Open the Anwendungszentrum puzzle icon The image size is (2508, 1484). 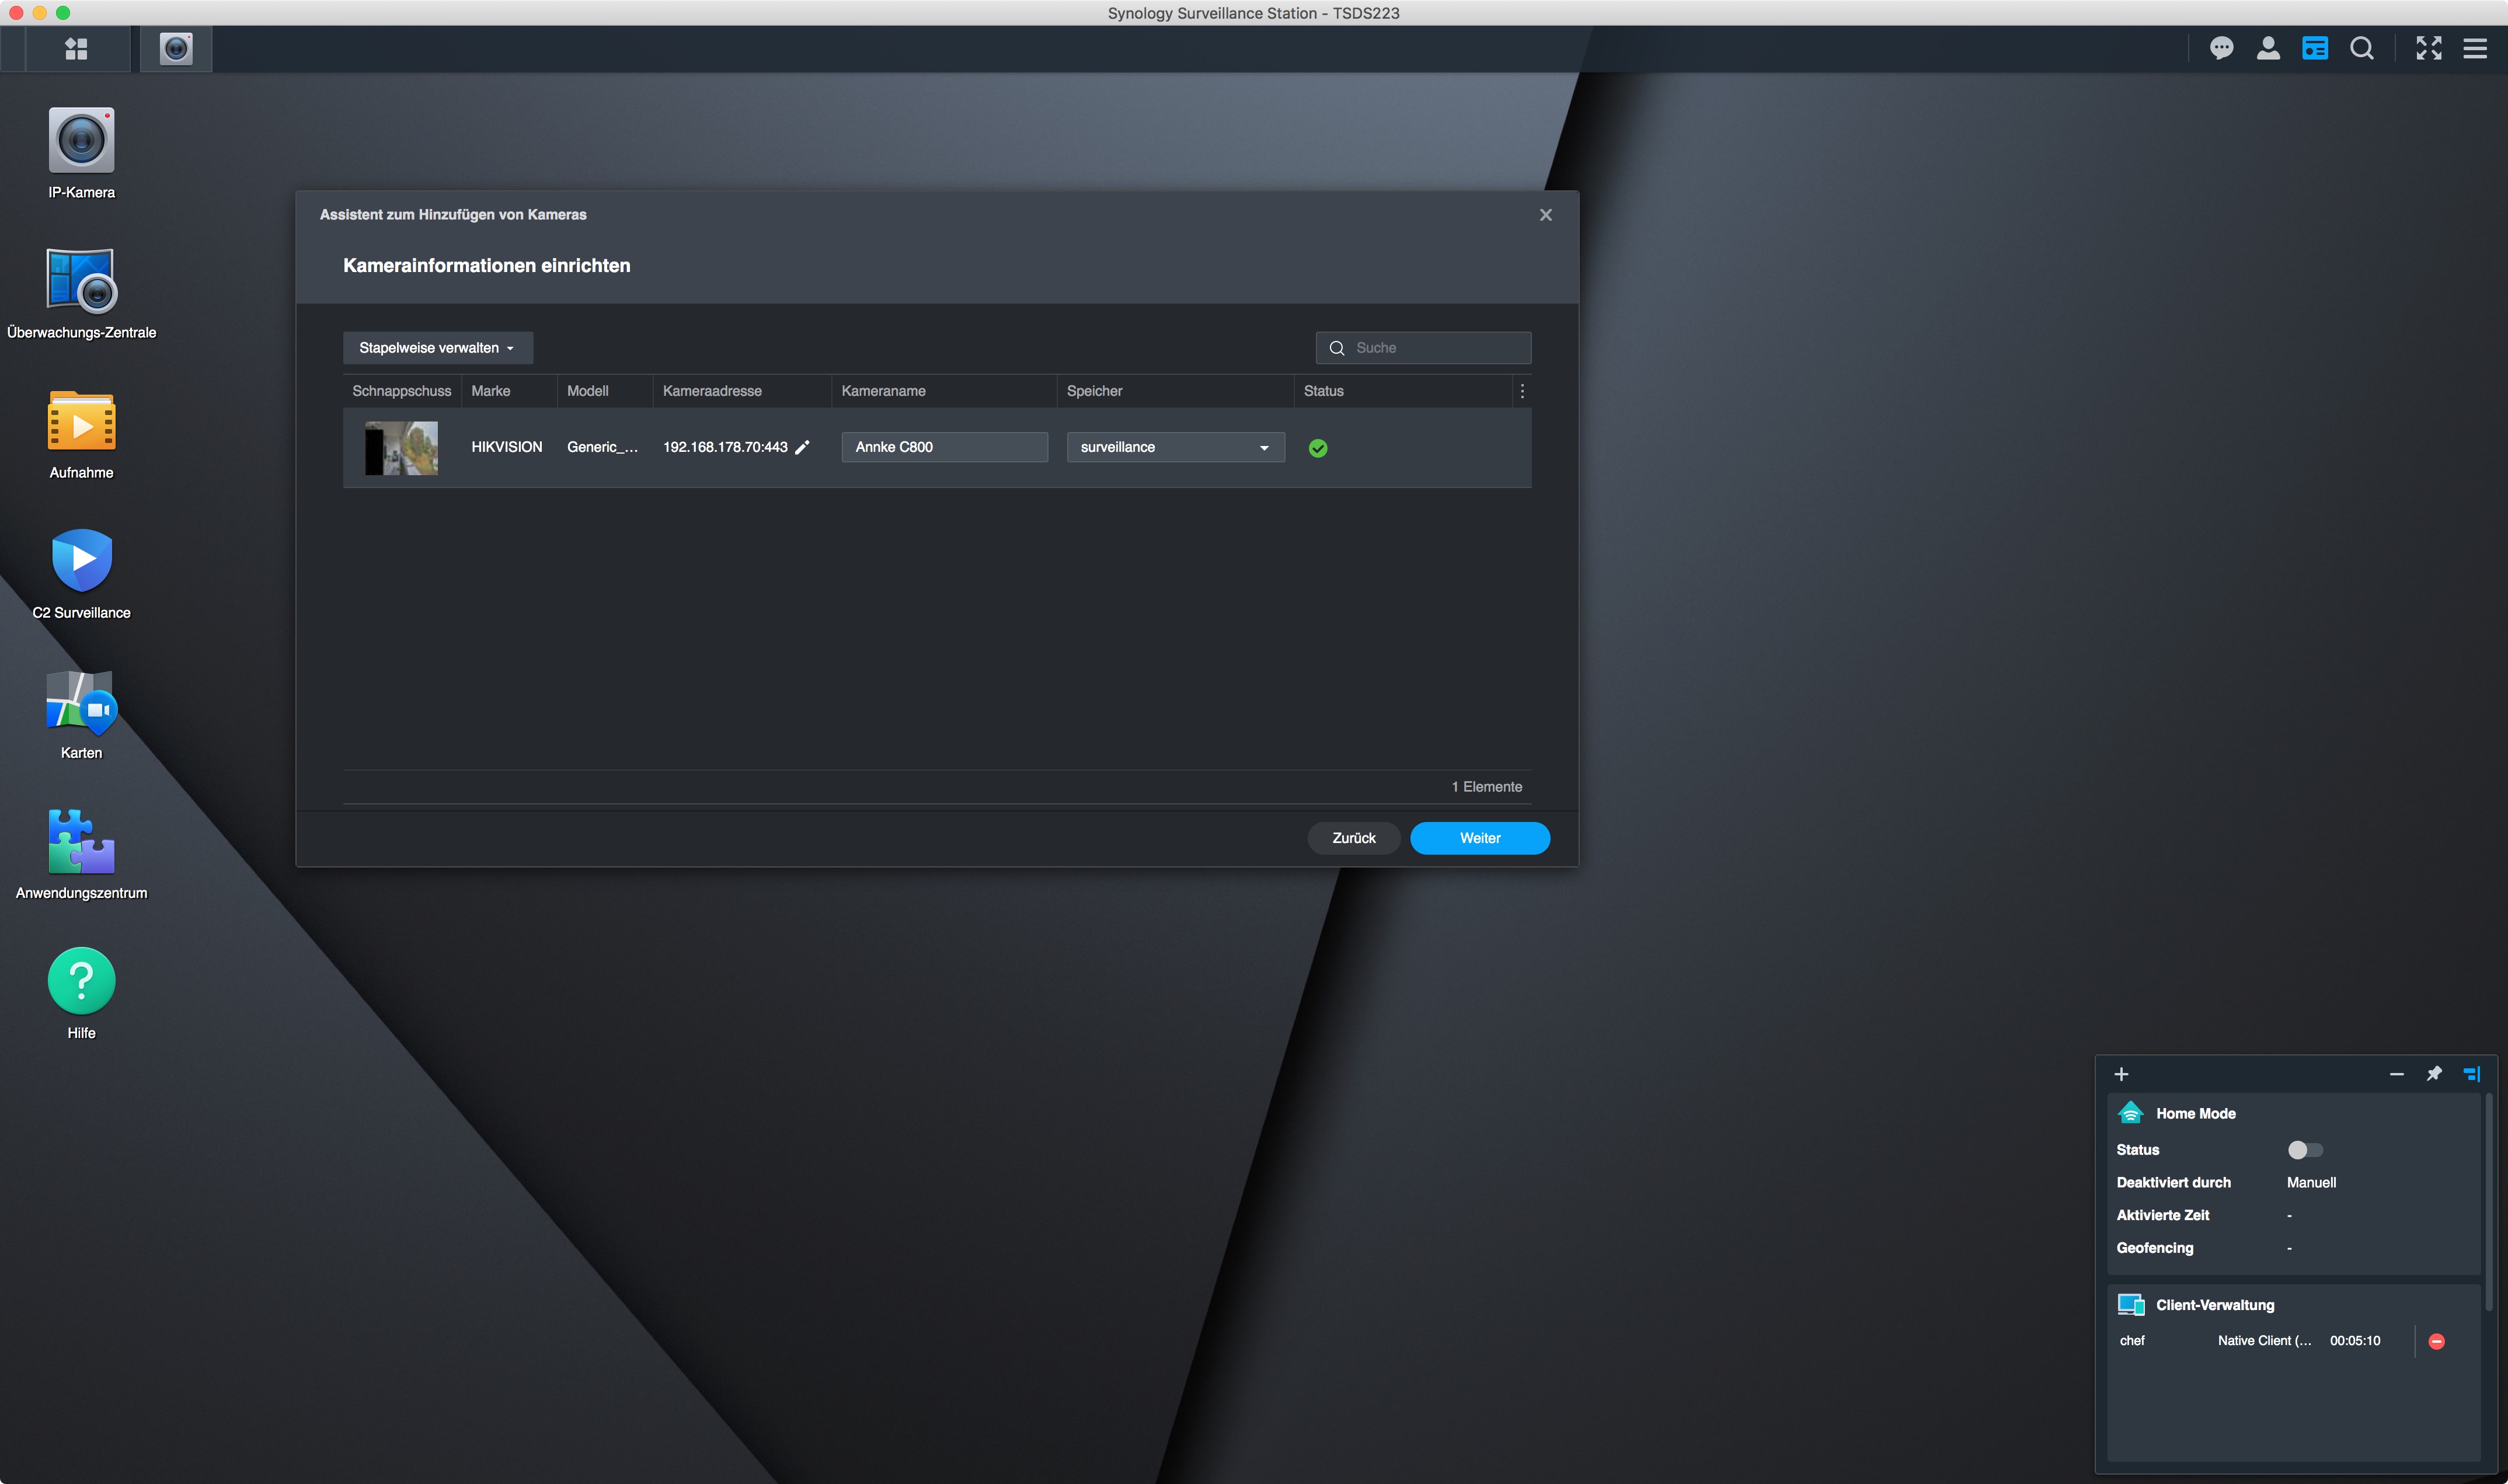point(81,842)
